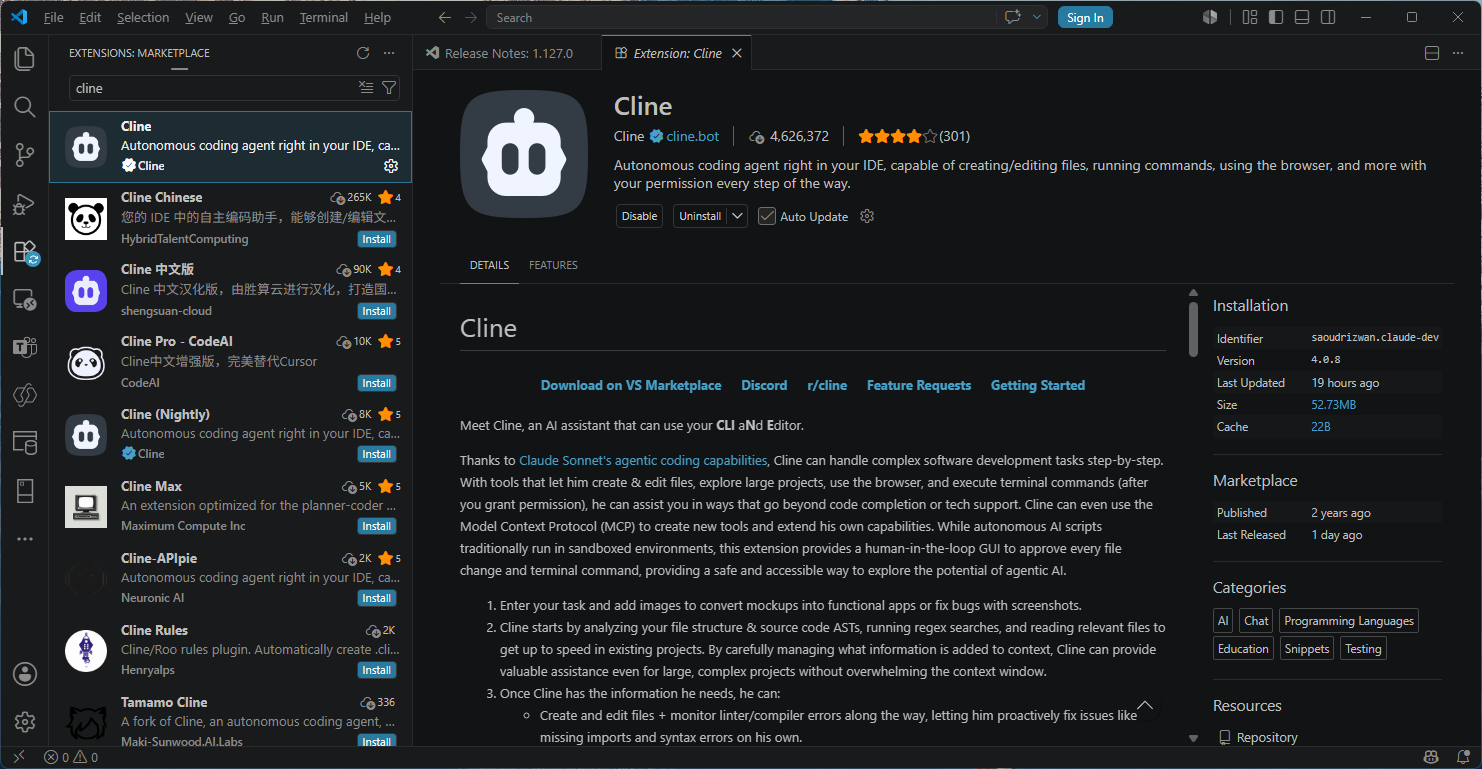Toggle the bottom panel visibility

pyautogui.click(x=1302, y=17)
